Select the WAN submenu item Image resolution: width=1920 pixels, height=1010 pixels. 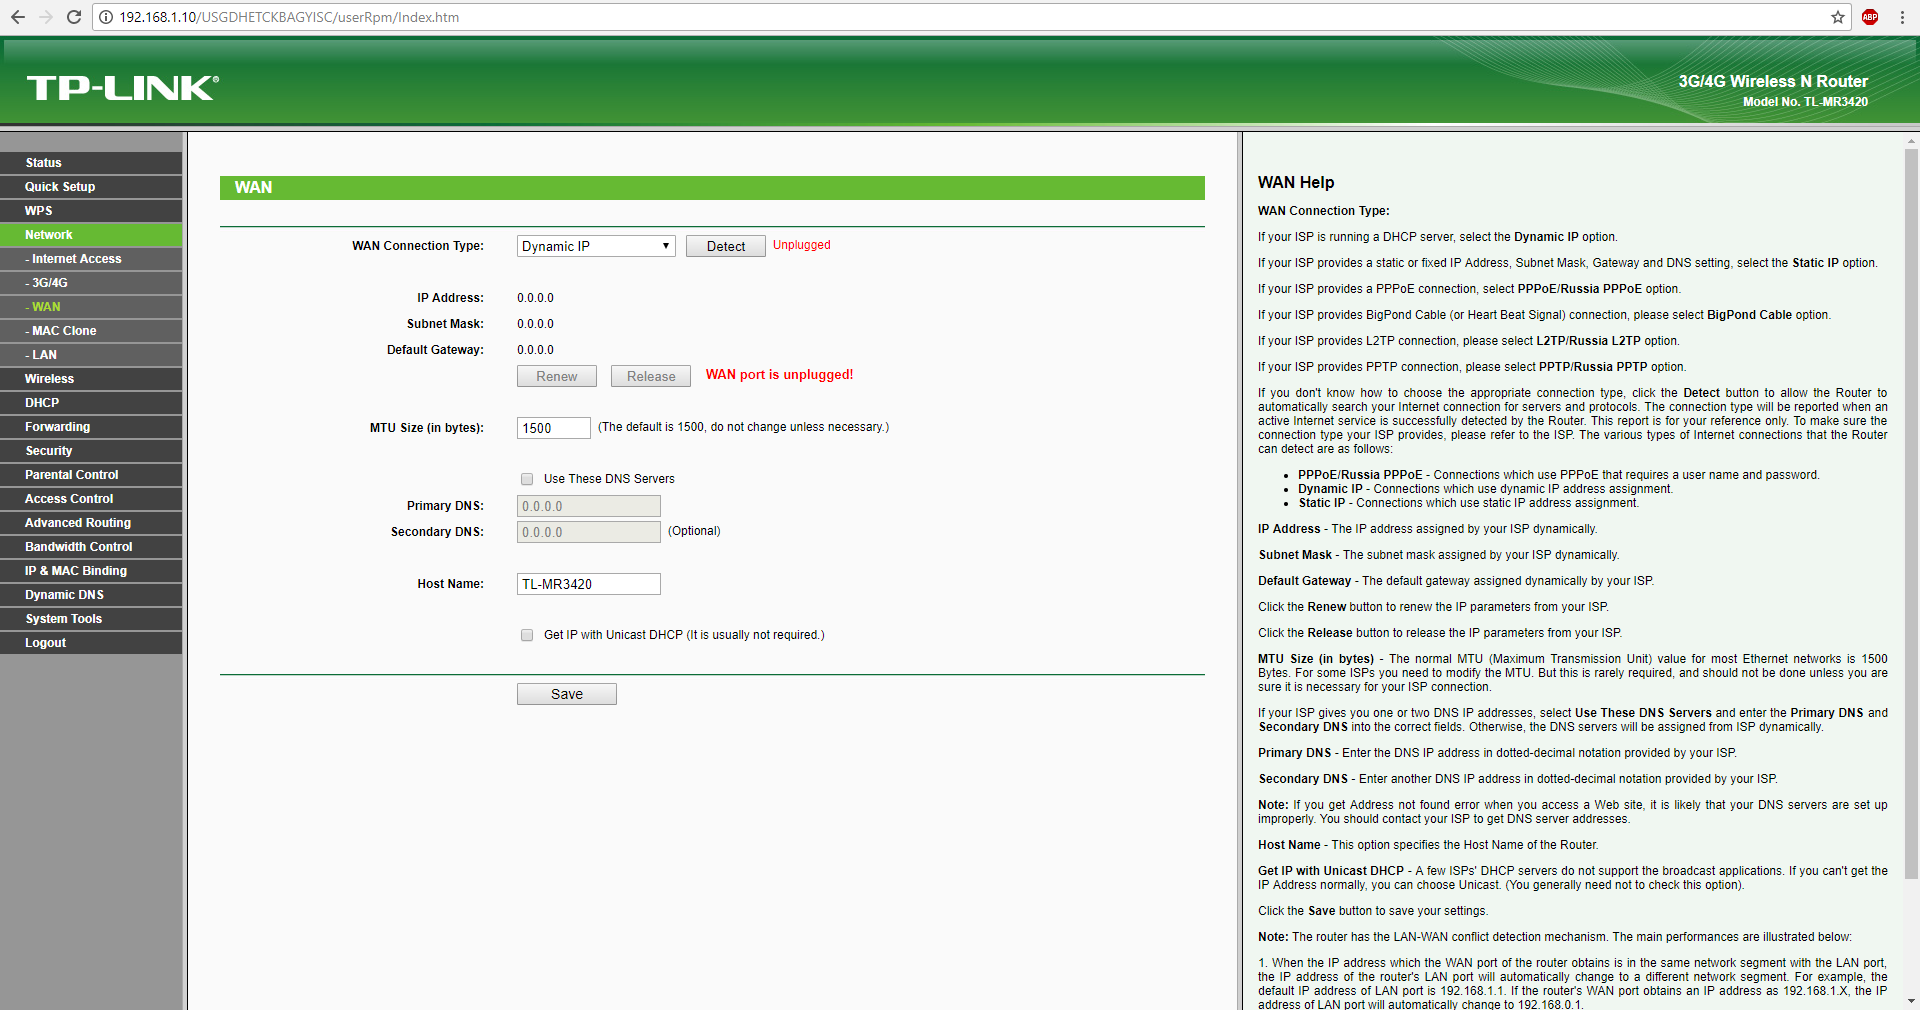tap(91, 307)
